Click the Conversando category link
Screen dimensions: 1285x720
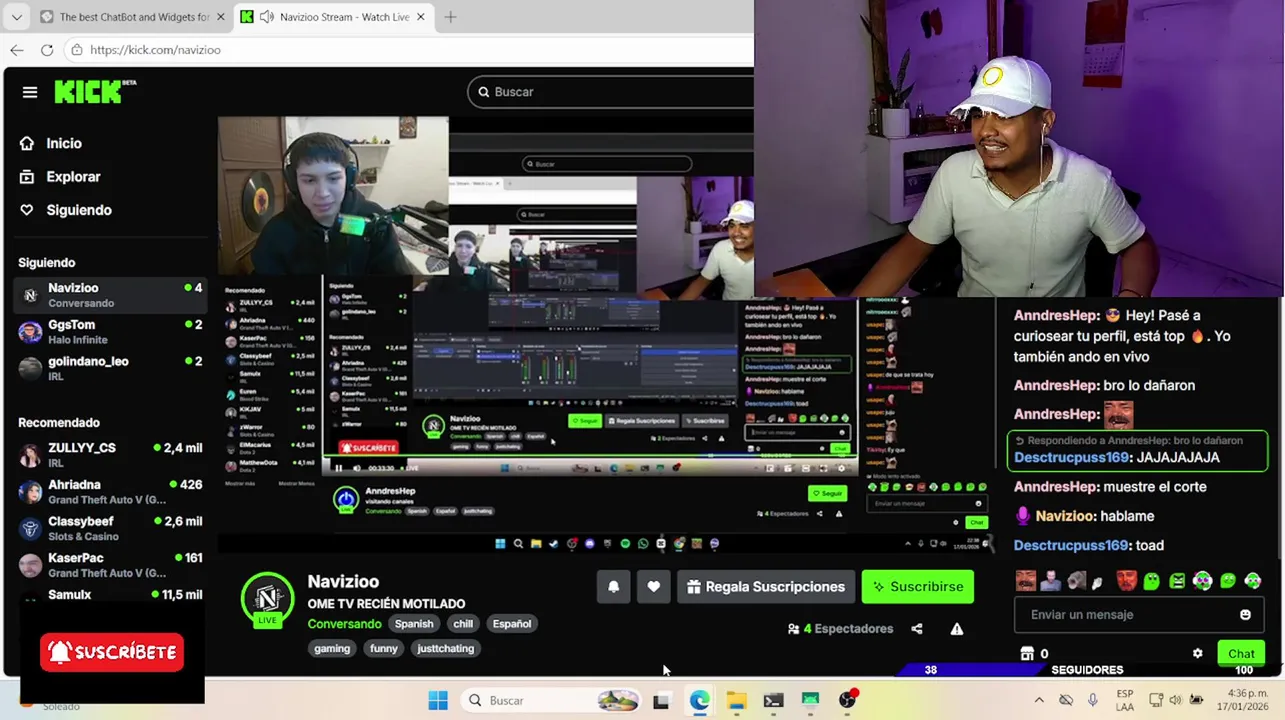(x=344, y=624)
